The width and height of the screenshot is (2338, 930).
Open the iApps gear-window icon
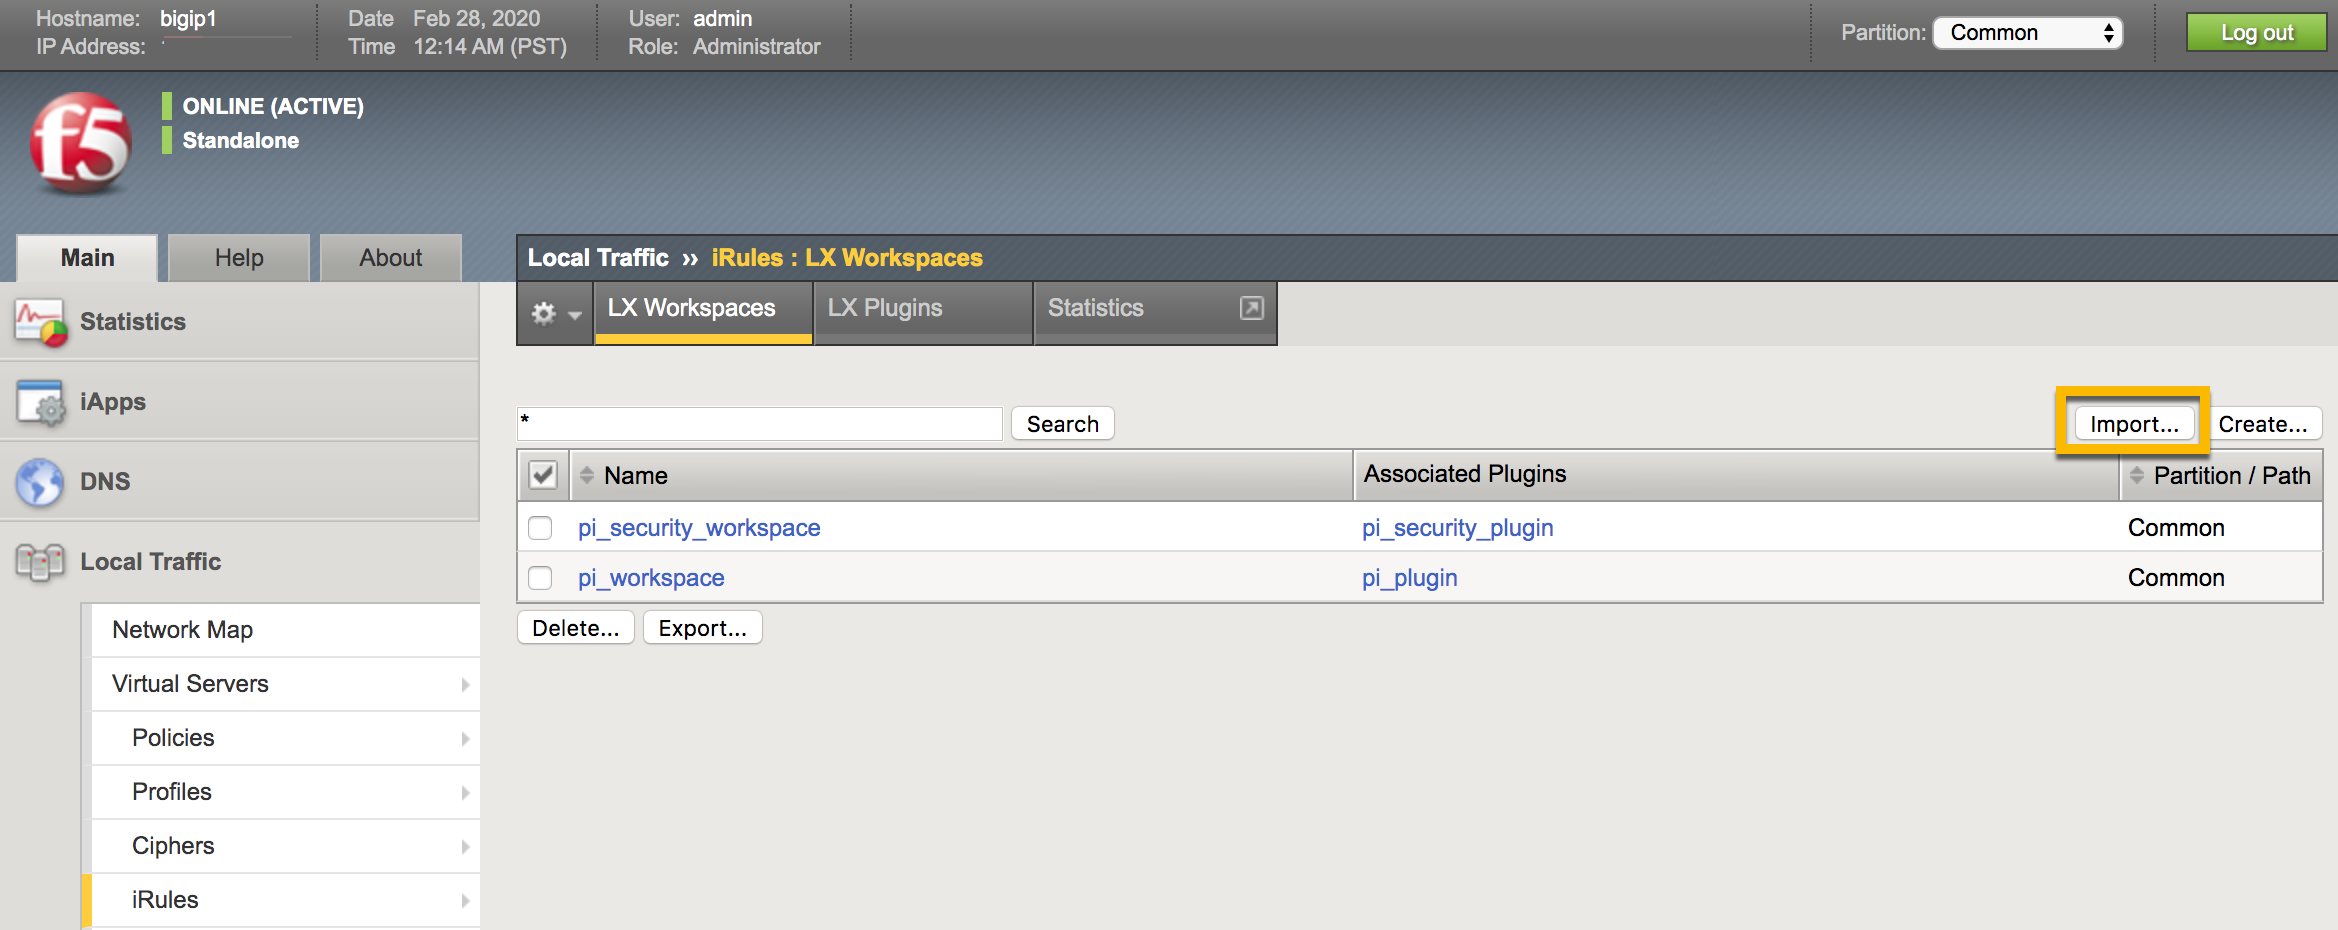point(41,402)
